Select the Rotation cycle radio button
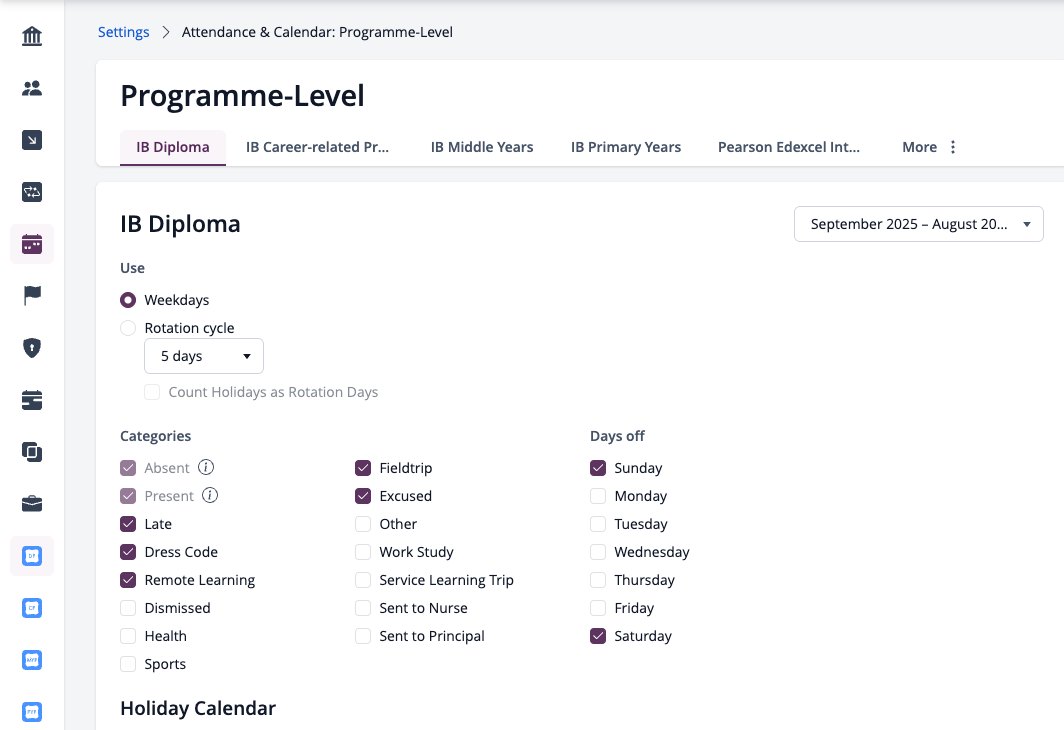 tap(128, 328)
